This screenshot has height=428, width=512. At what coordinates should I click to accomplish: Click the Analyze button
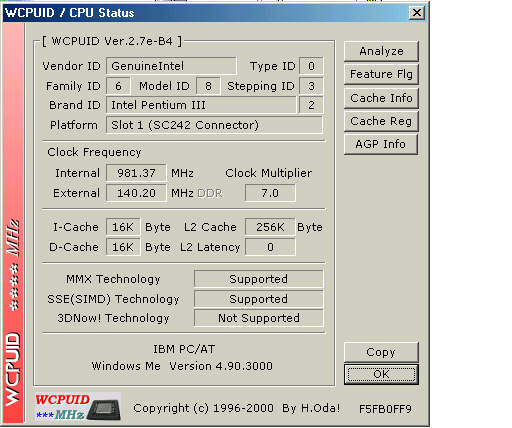381,51
